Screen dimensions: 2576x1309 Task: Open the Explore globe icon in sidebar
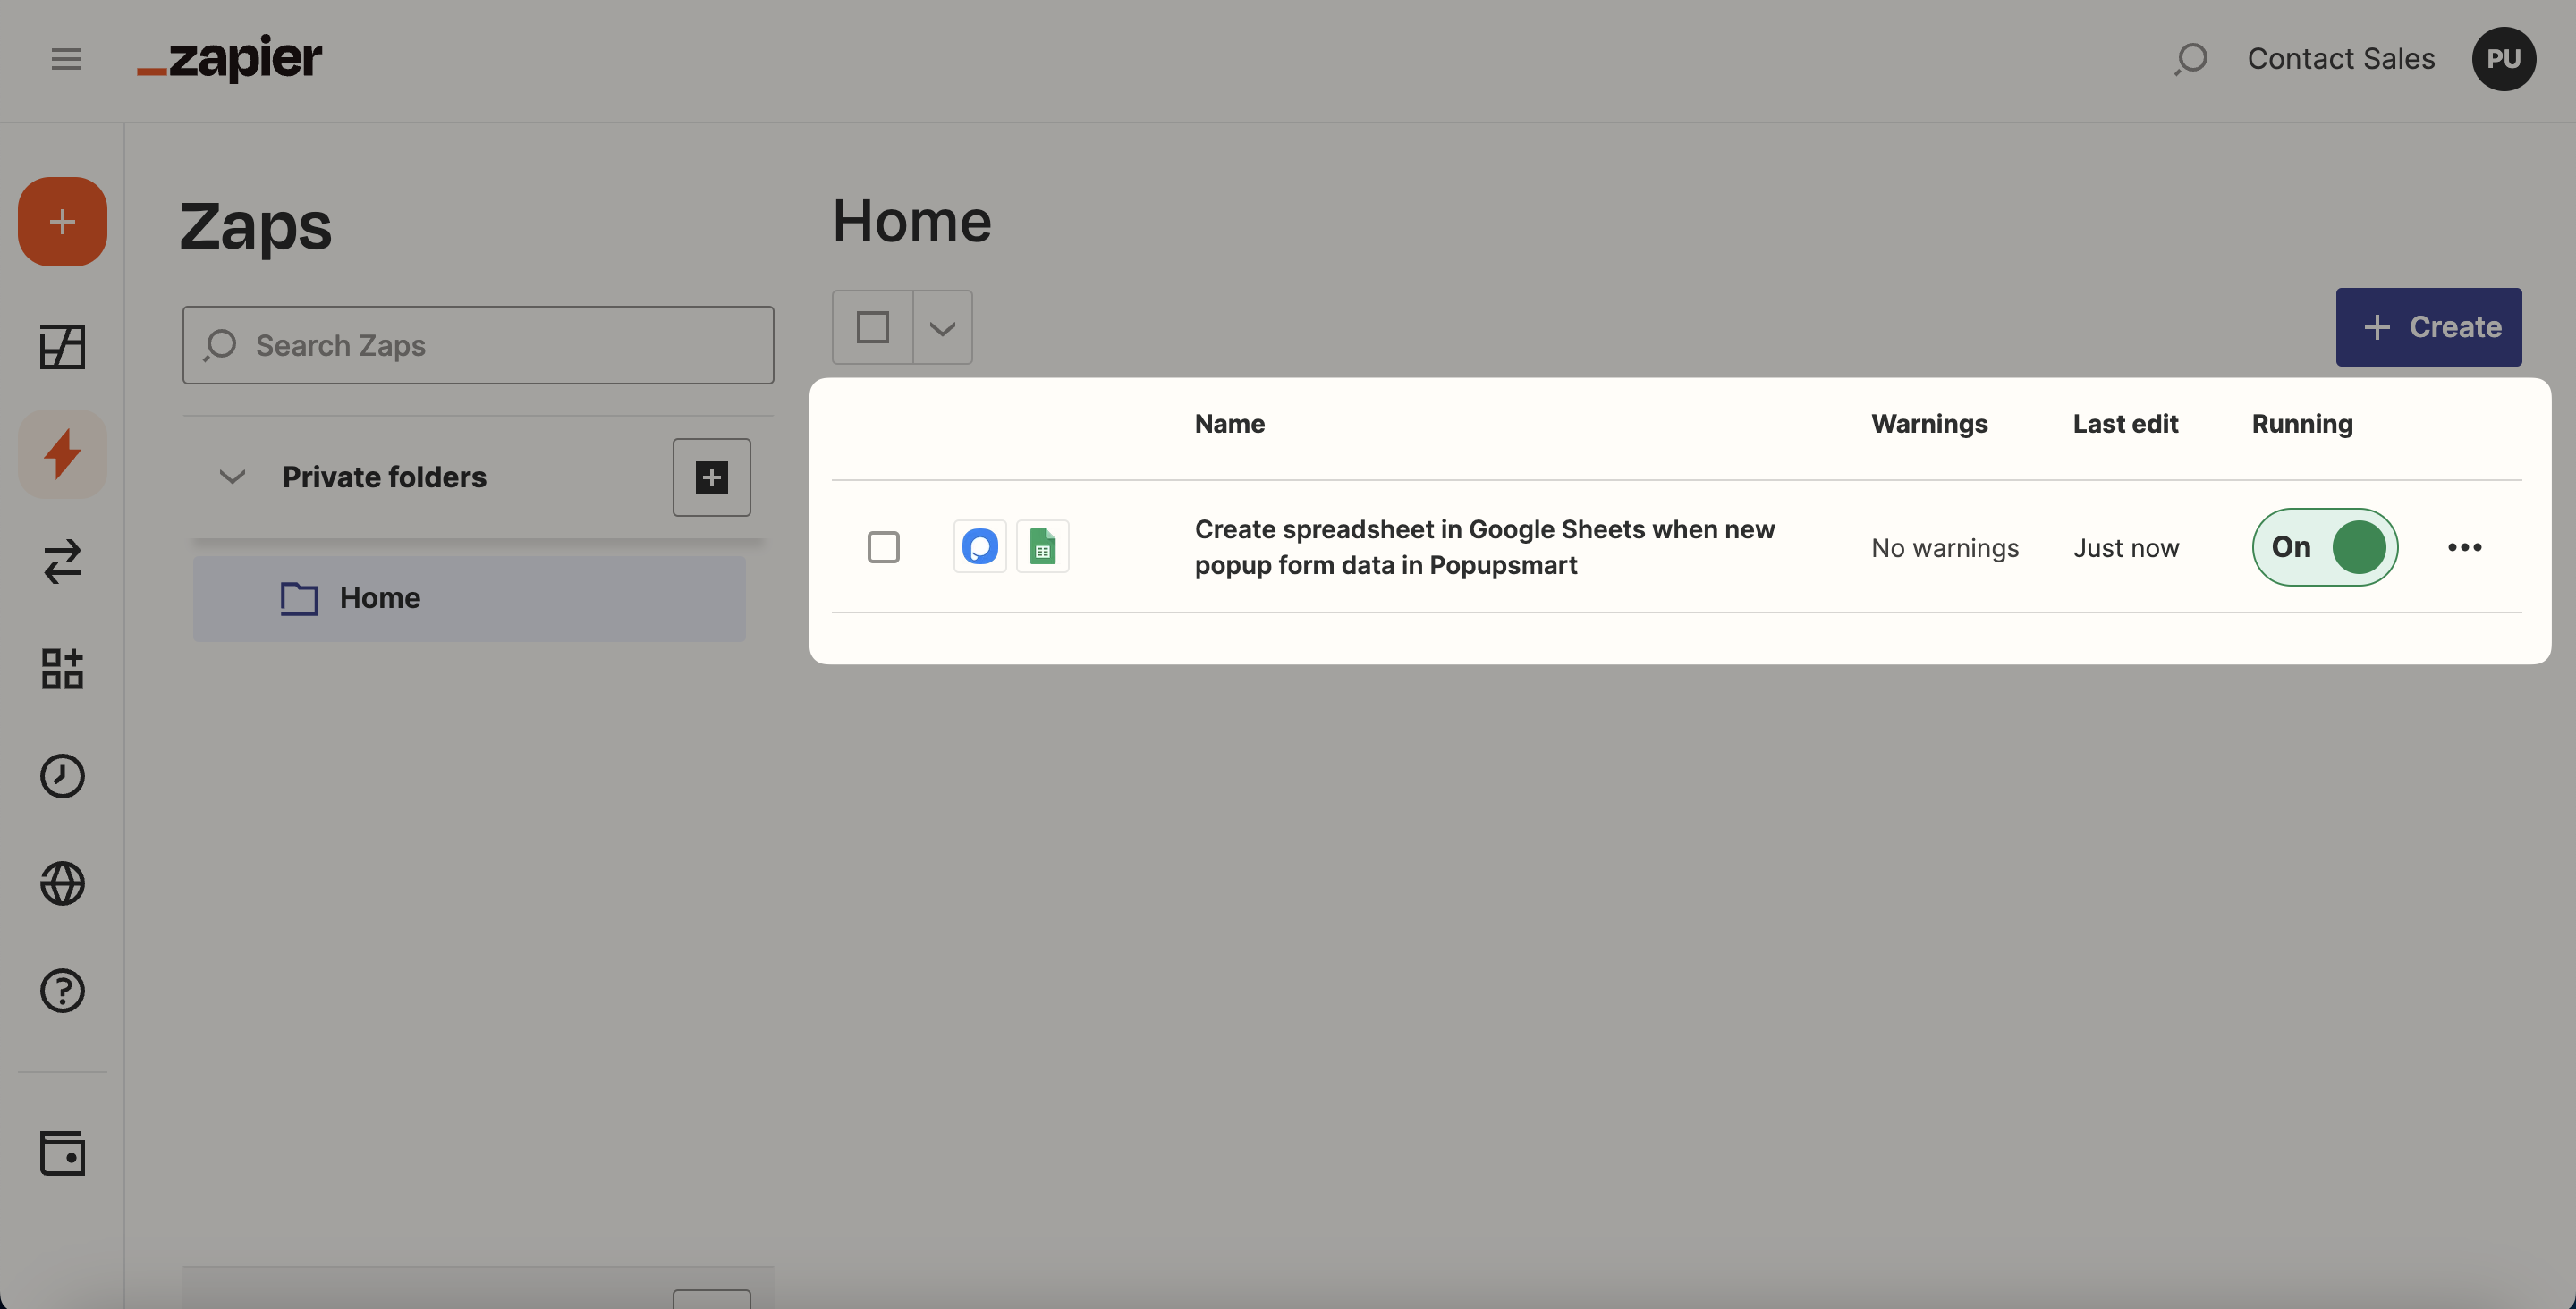coord(62,883)
